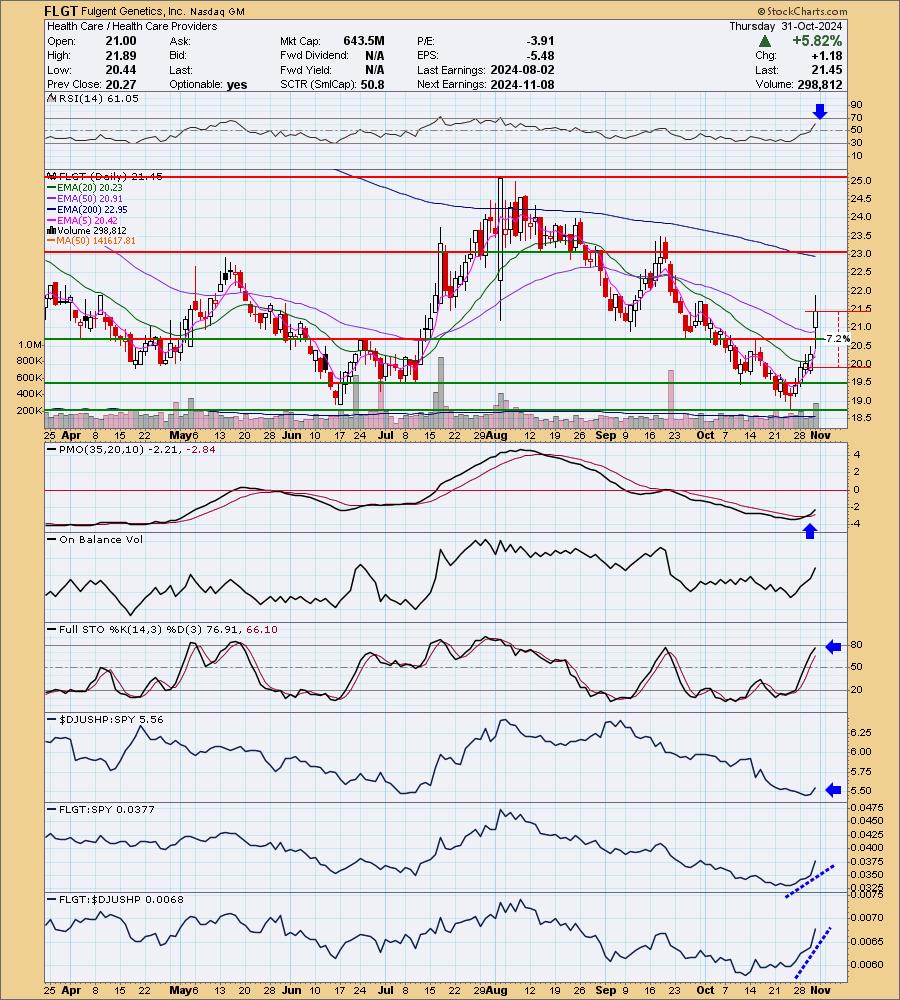
Task: Click the 25.0 price axis label
Action: pos(860,181)
